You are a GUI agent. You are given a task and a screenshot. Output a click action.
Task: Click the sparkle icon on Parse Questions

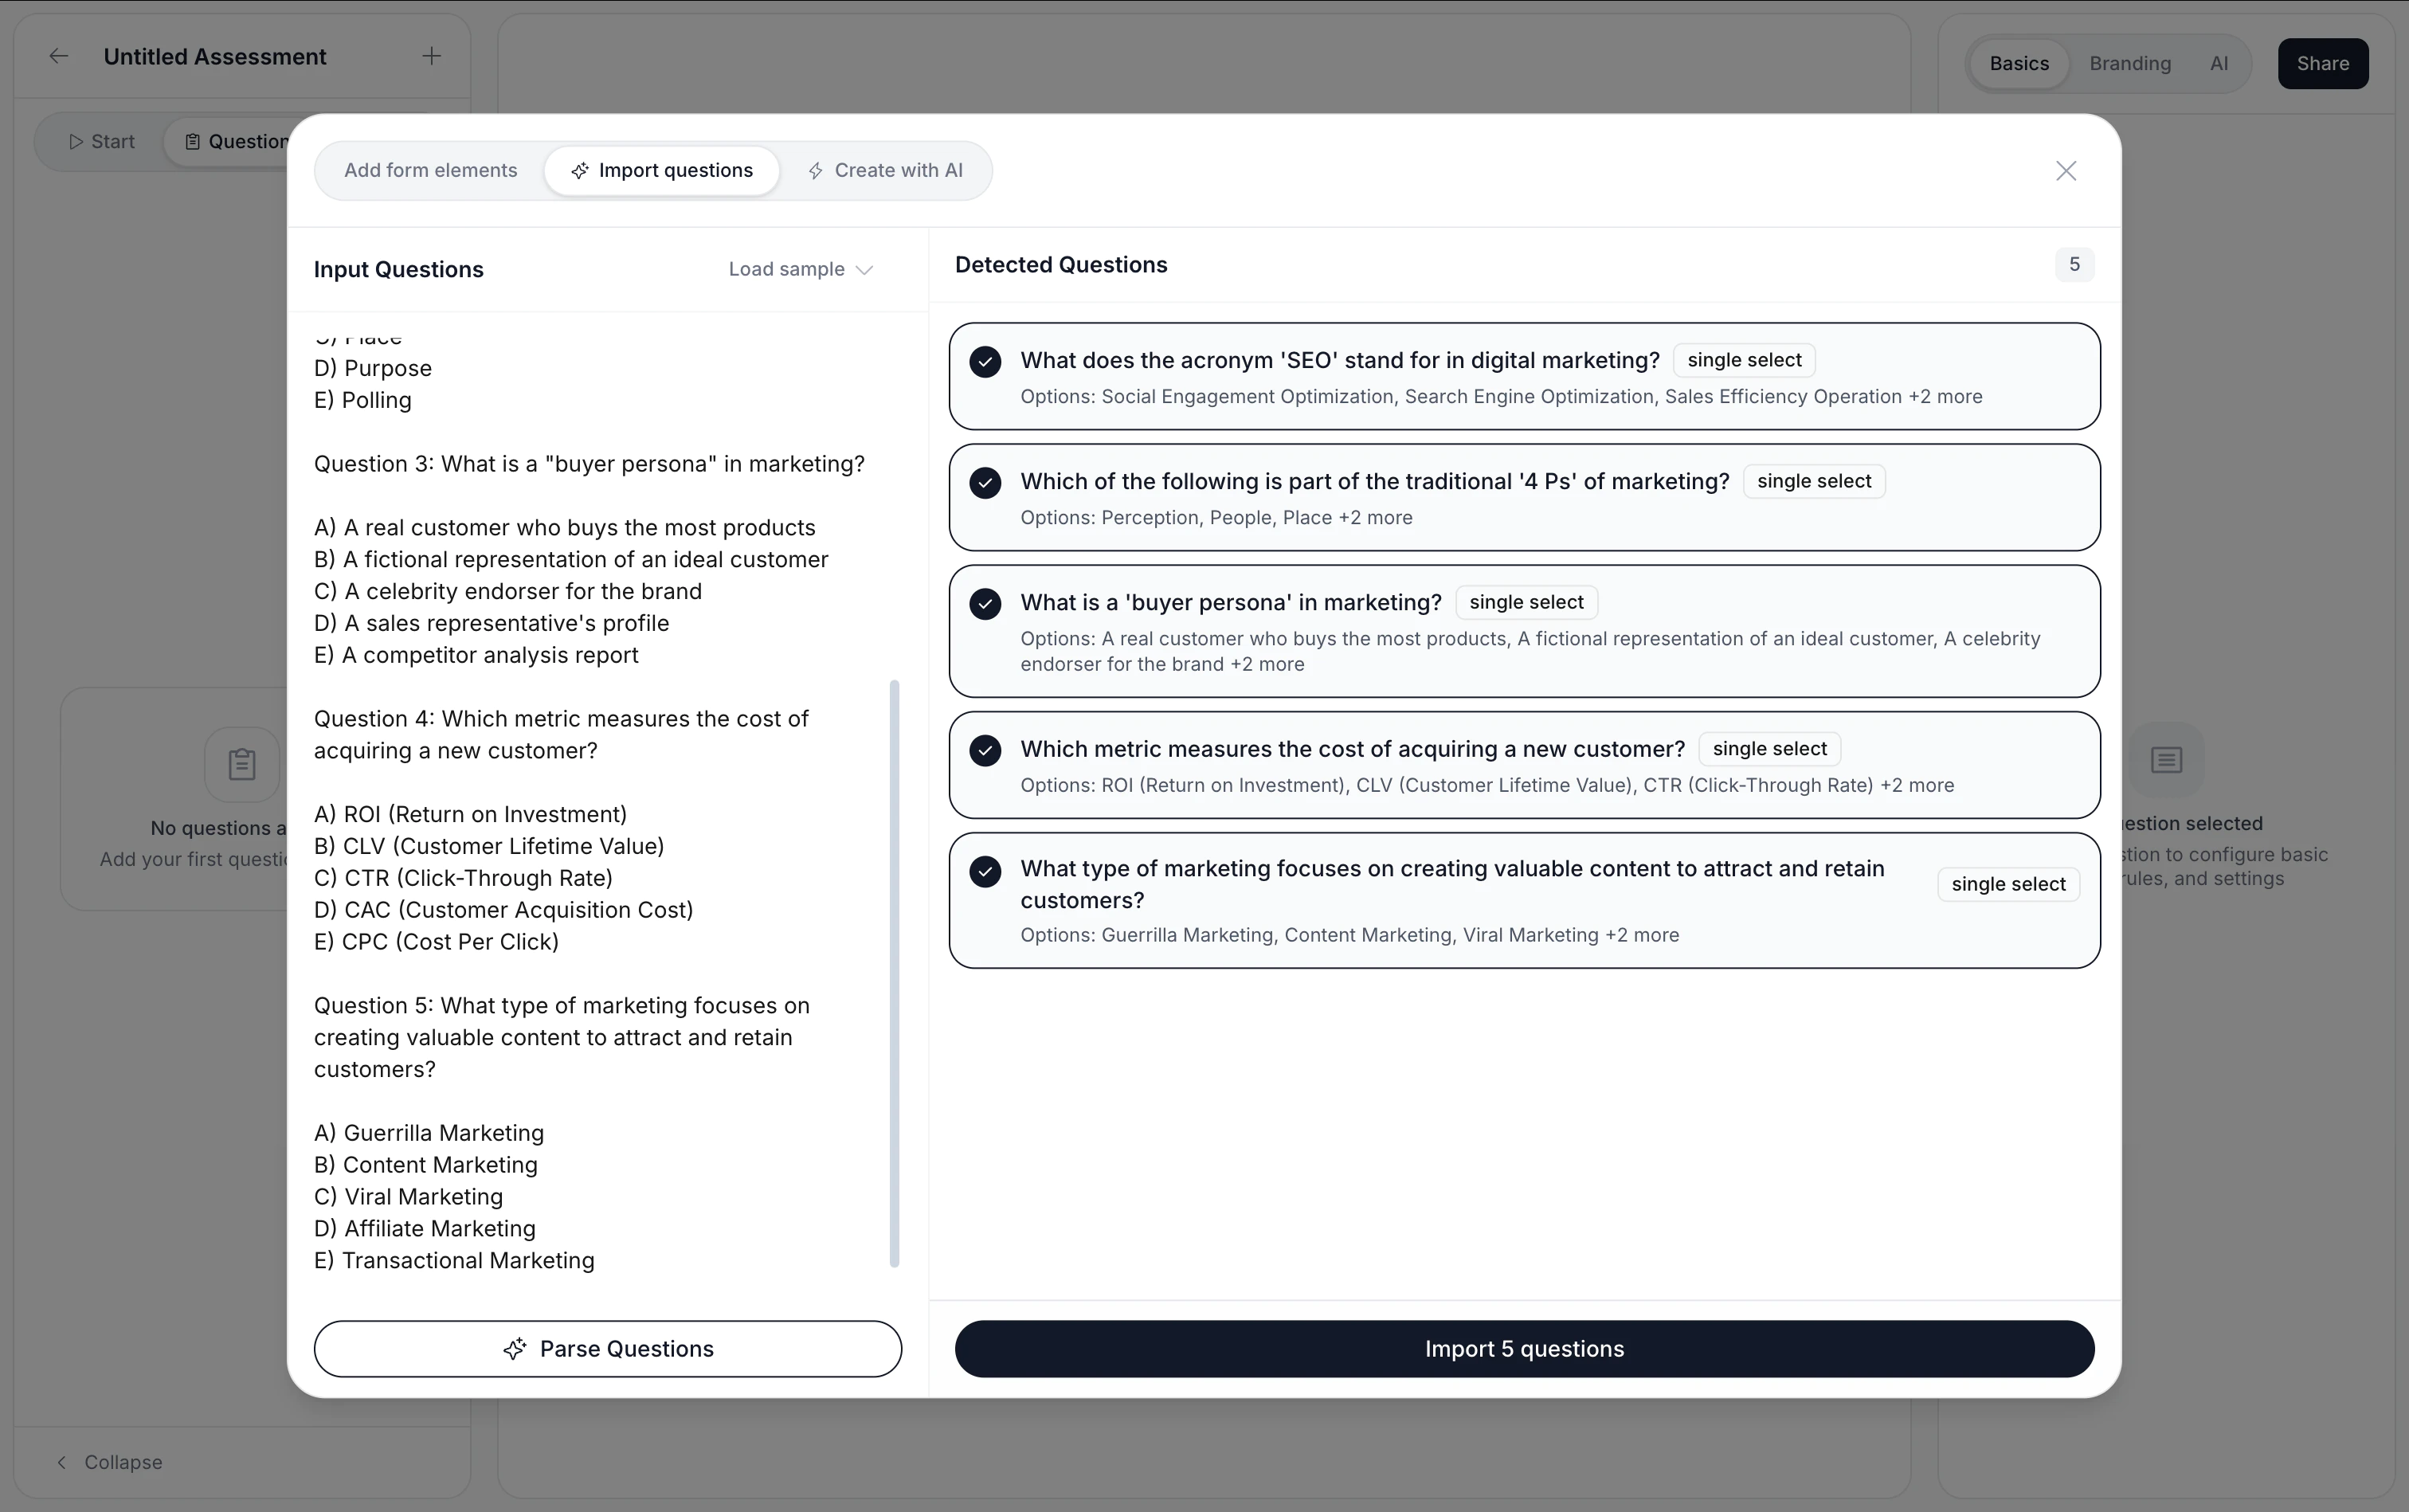coord(514,1349)
